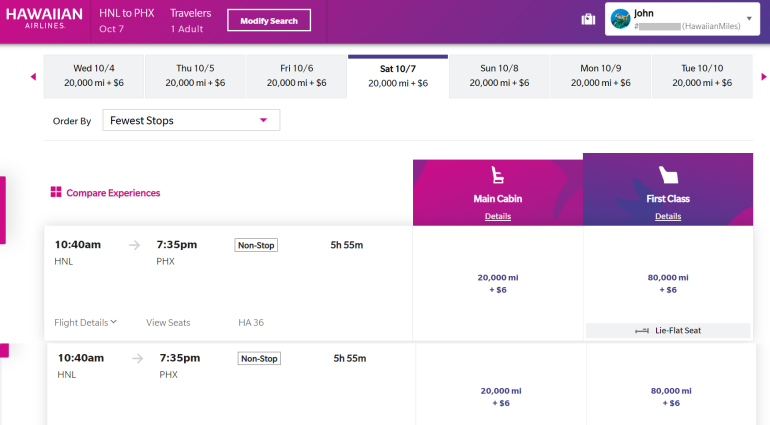Image resolution: width=770 pixels, height=425 pixels.
Task: Click the Compare Experiences grid icon
Action: tap(56, 193)
